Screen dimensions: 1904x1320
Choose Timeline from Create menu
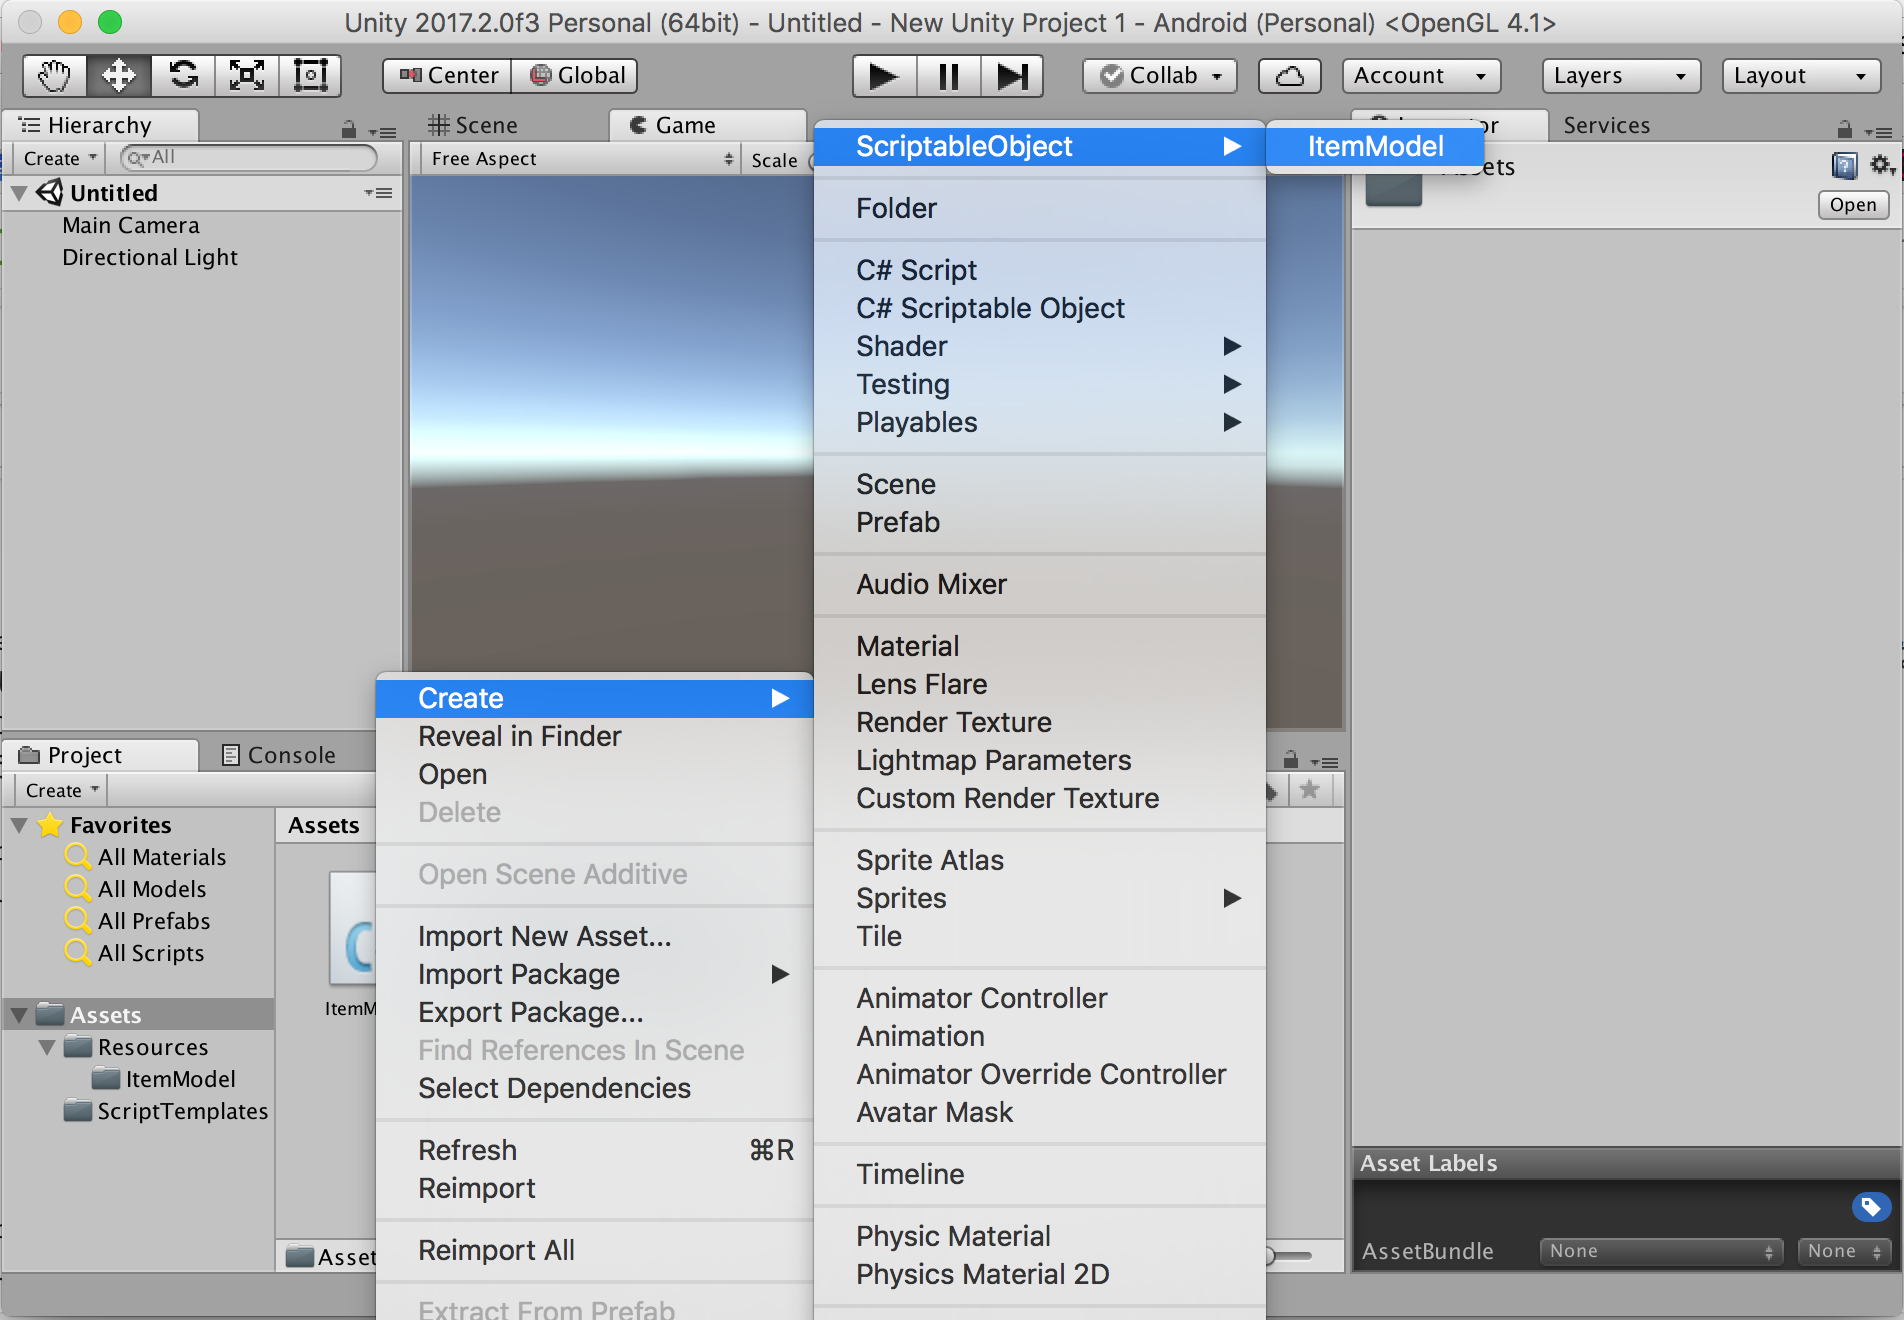[1040, 1174]
